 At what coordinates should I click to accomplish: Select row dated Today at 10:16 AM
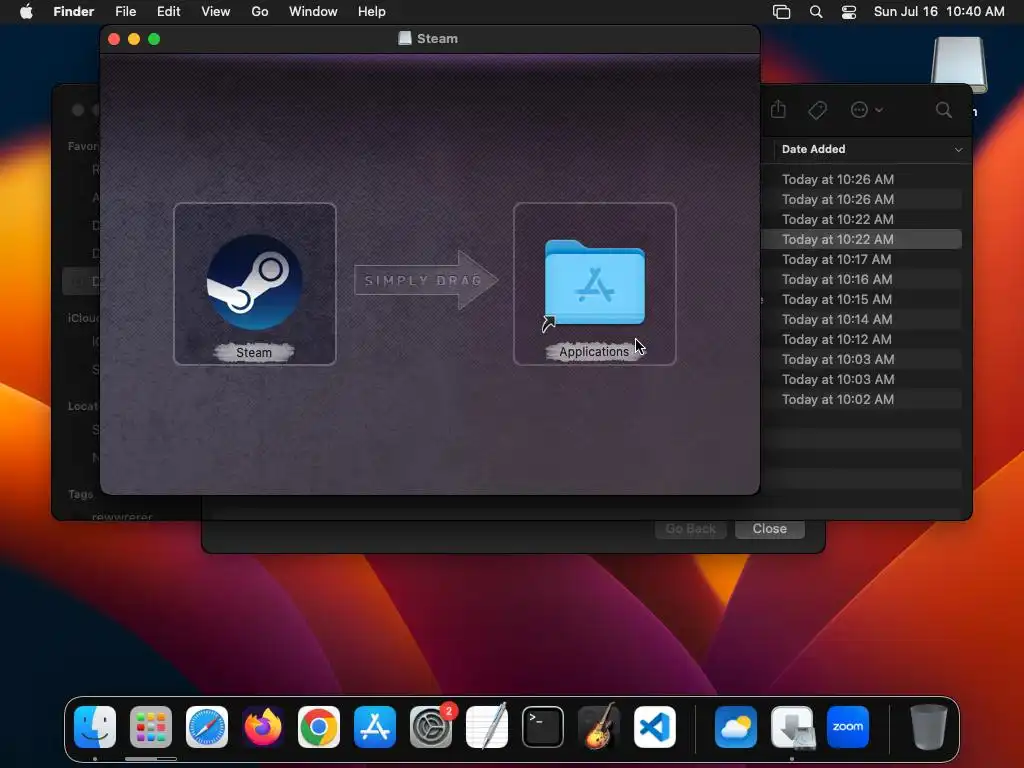(x=862, y=280)
